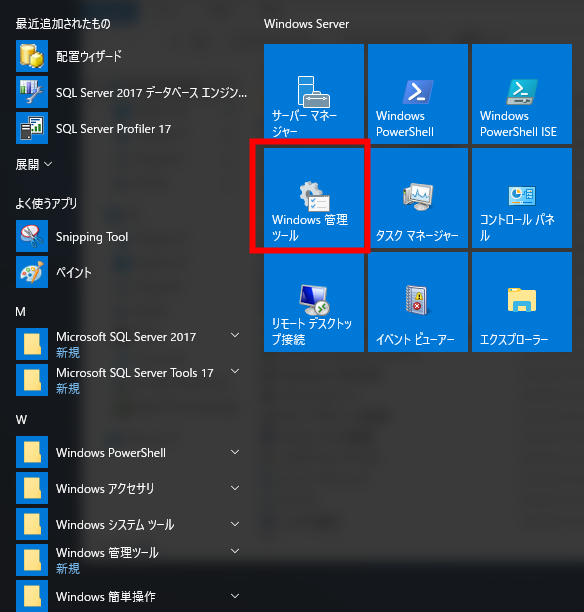Launch the タスク マネージャー tile

(x=418, y=198)
